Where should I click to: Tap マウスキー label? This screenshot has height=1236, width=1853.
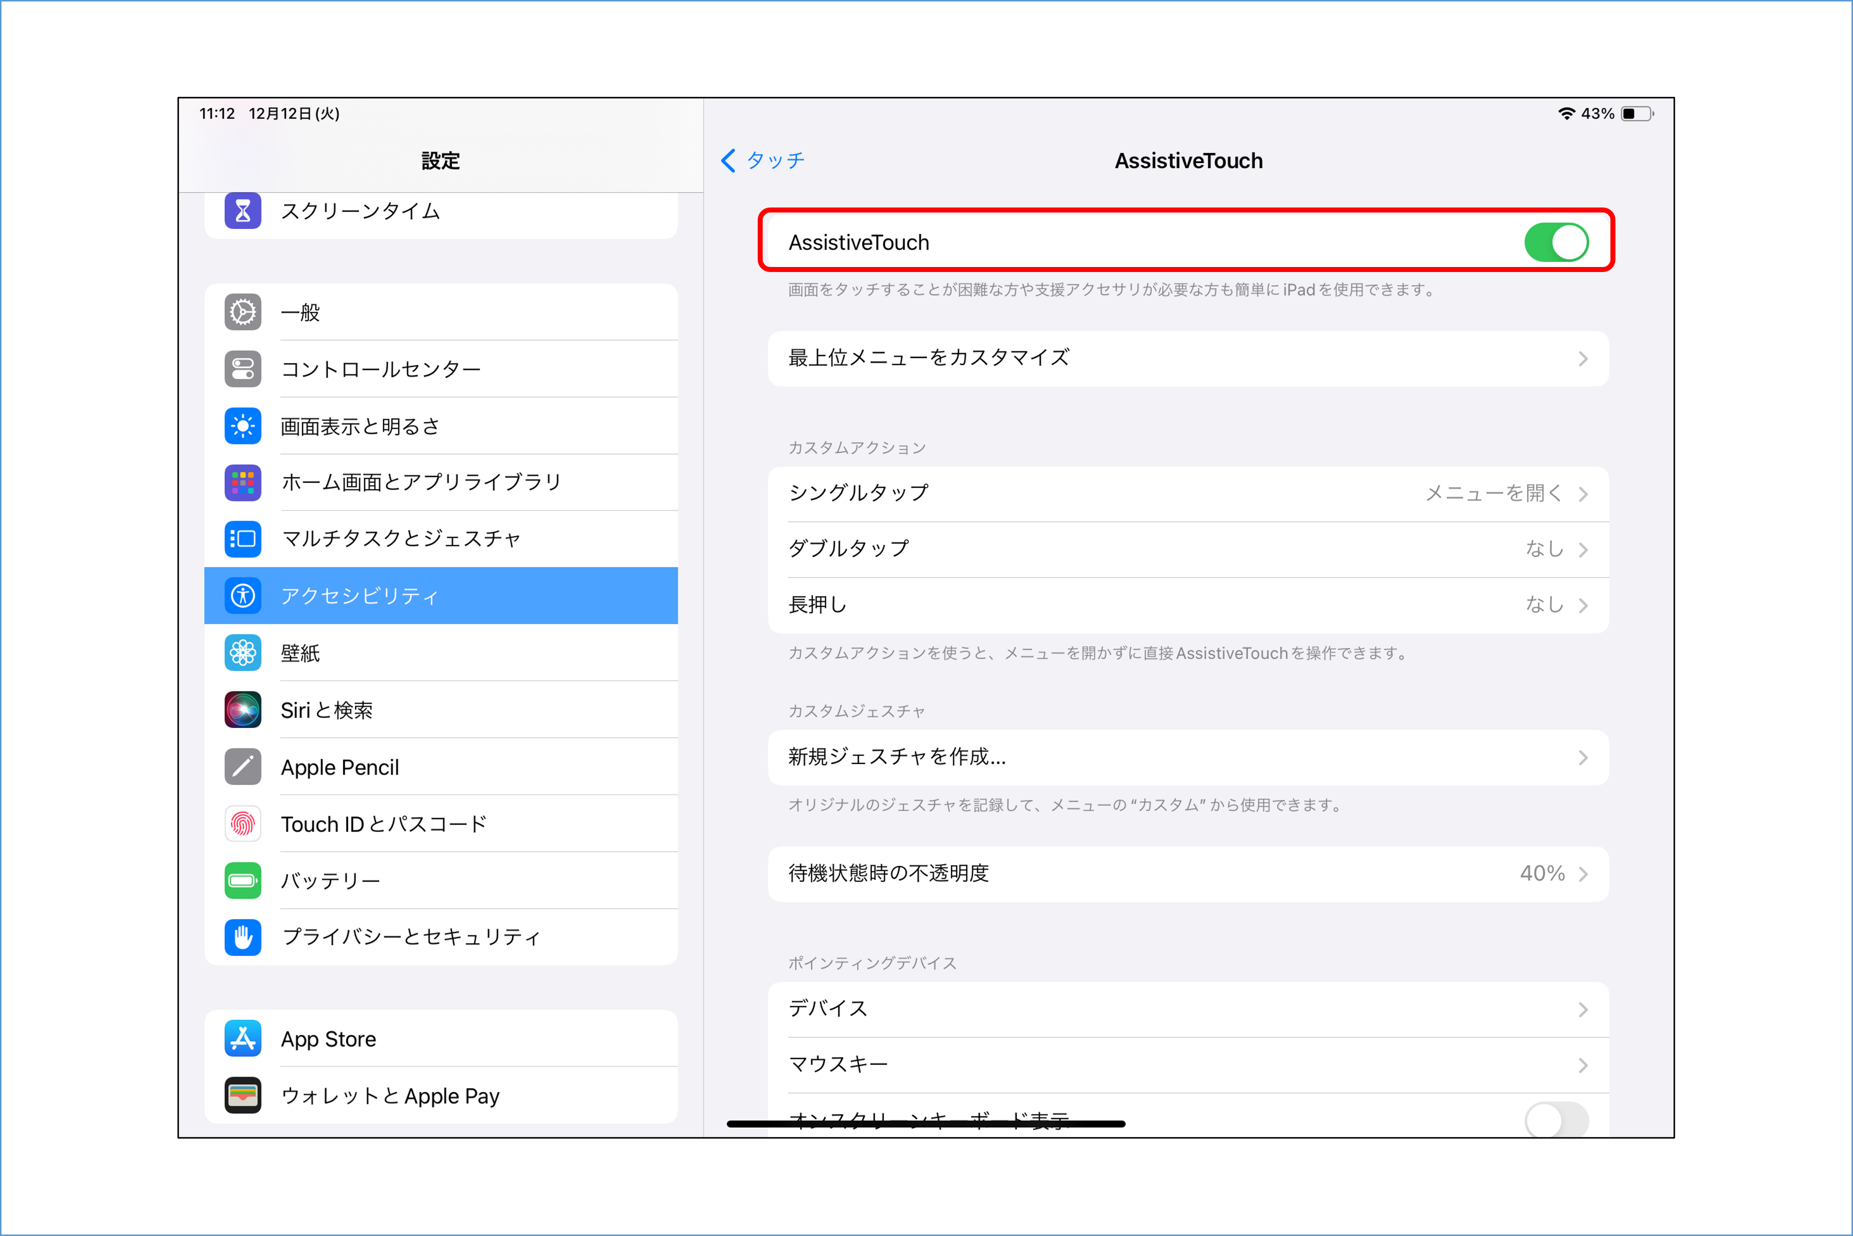838,1065
